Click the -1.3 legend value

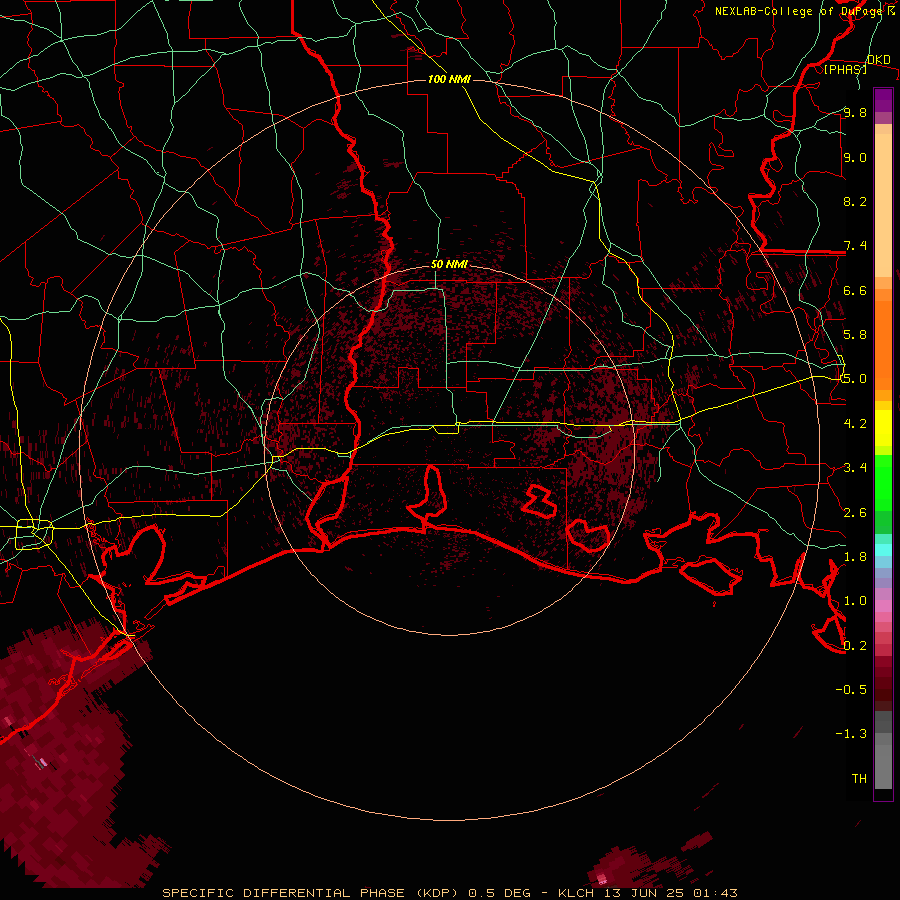pos(851,734)
